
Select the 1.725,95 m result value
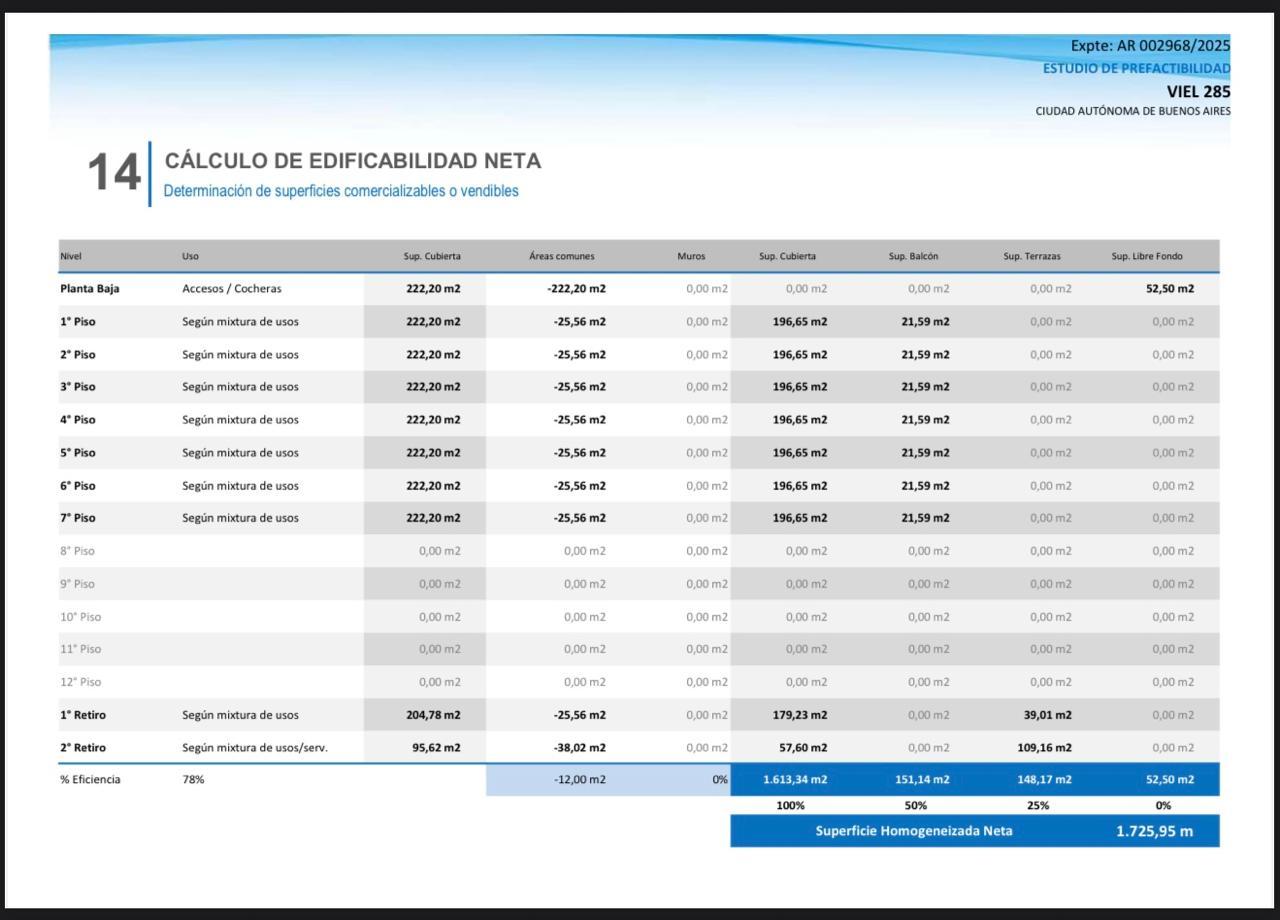(x=1154, y=831)
